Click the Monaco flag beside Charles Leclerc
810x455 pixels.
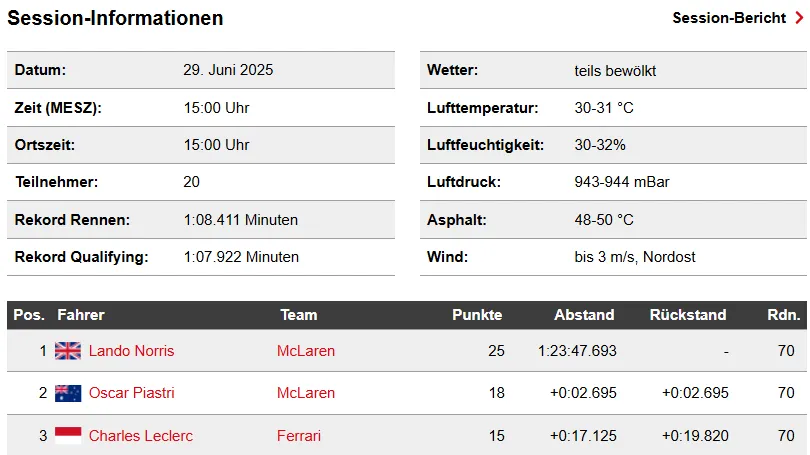click(x=68, y=435)
